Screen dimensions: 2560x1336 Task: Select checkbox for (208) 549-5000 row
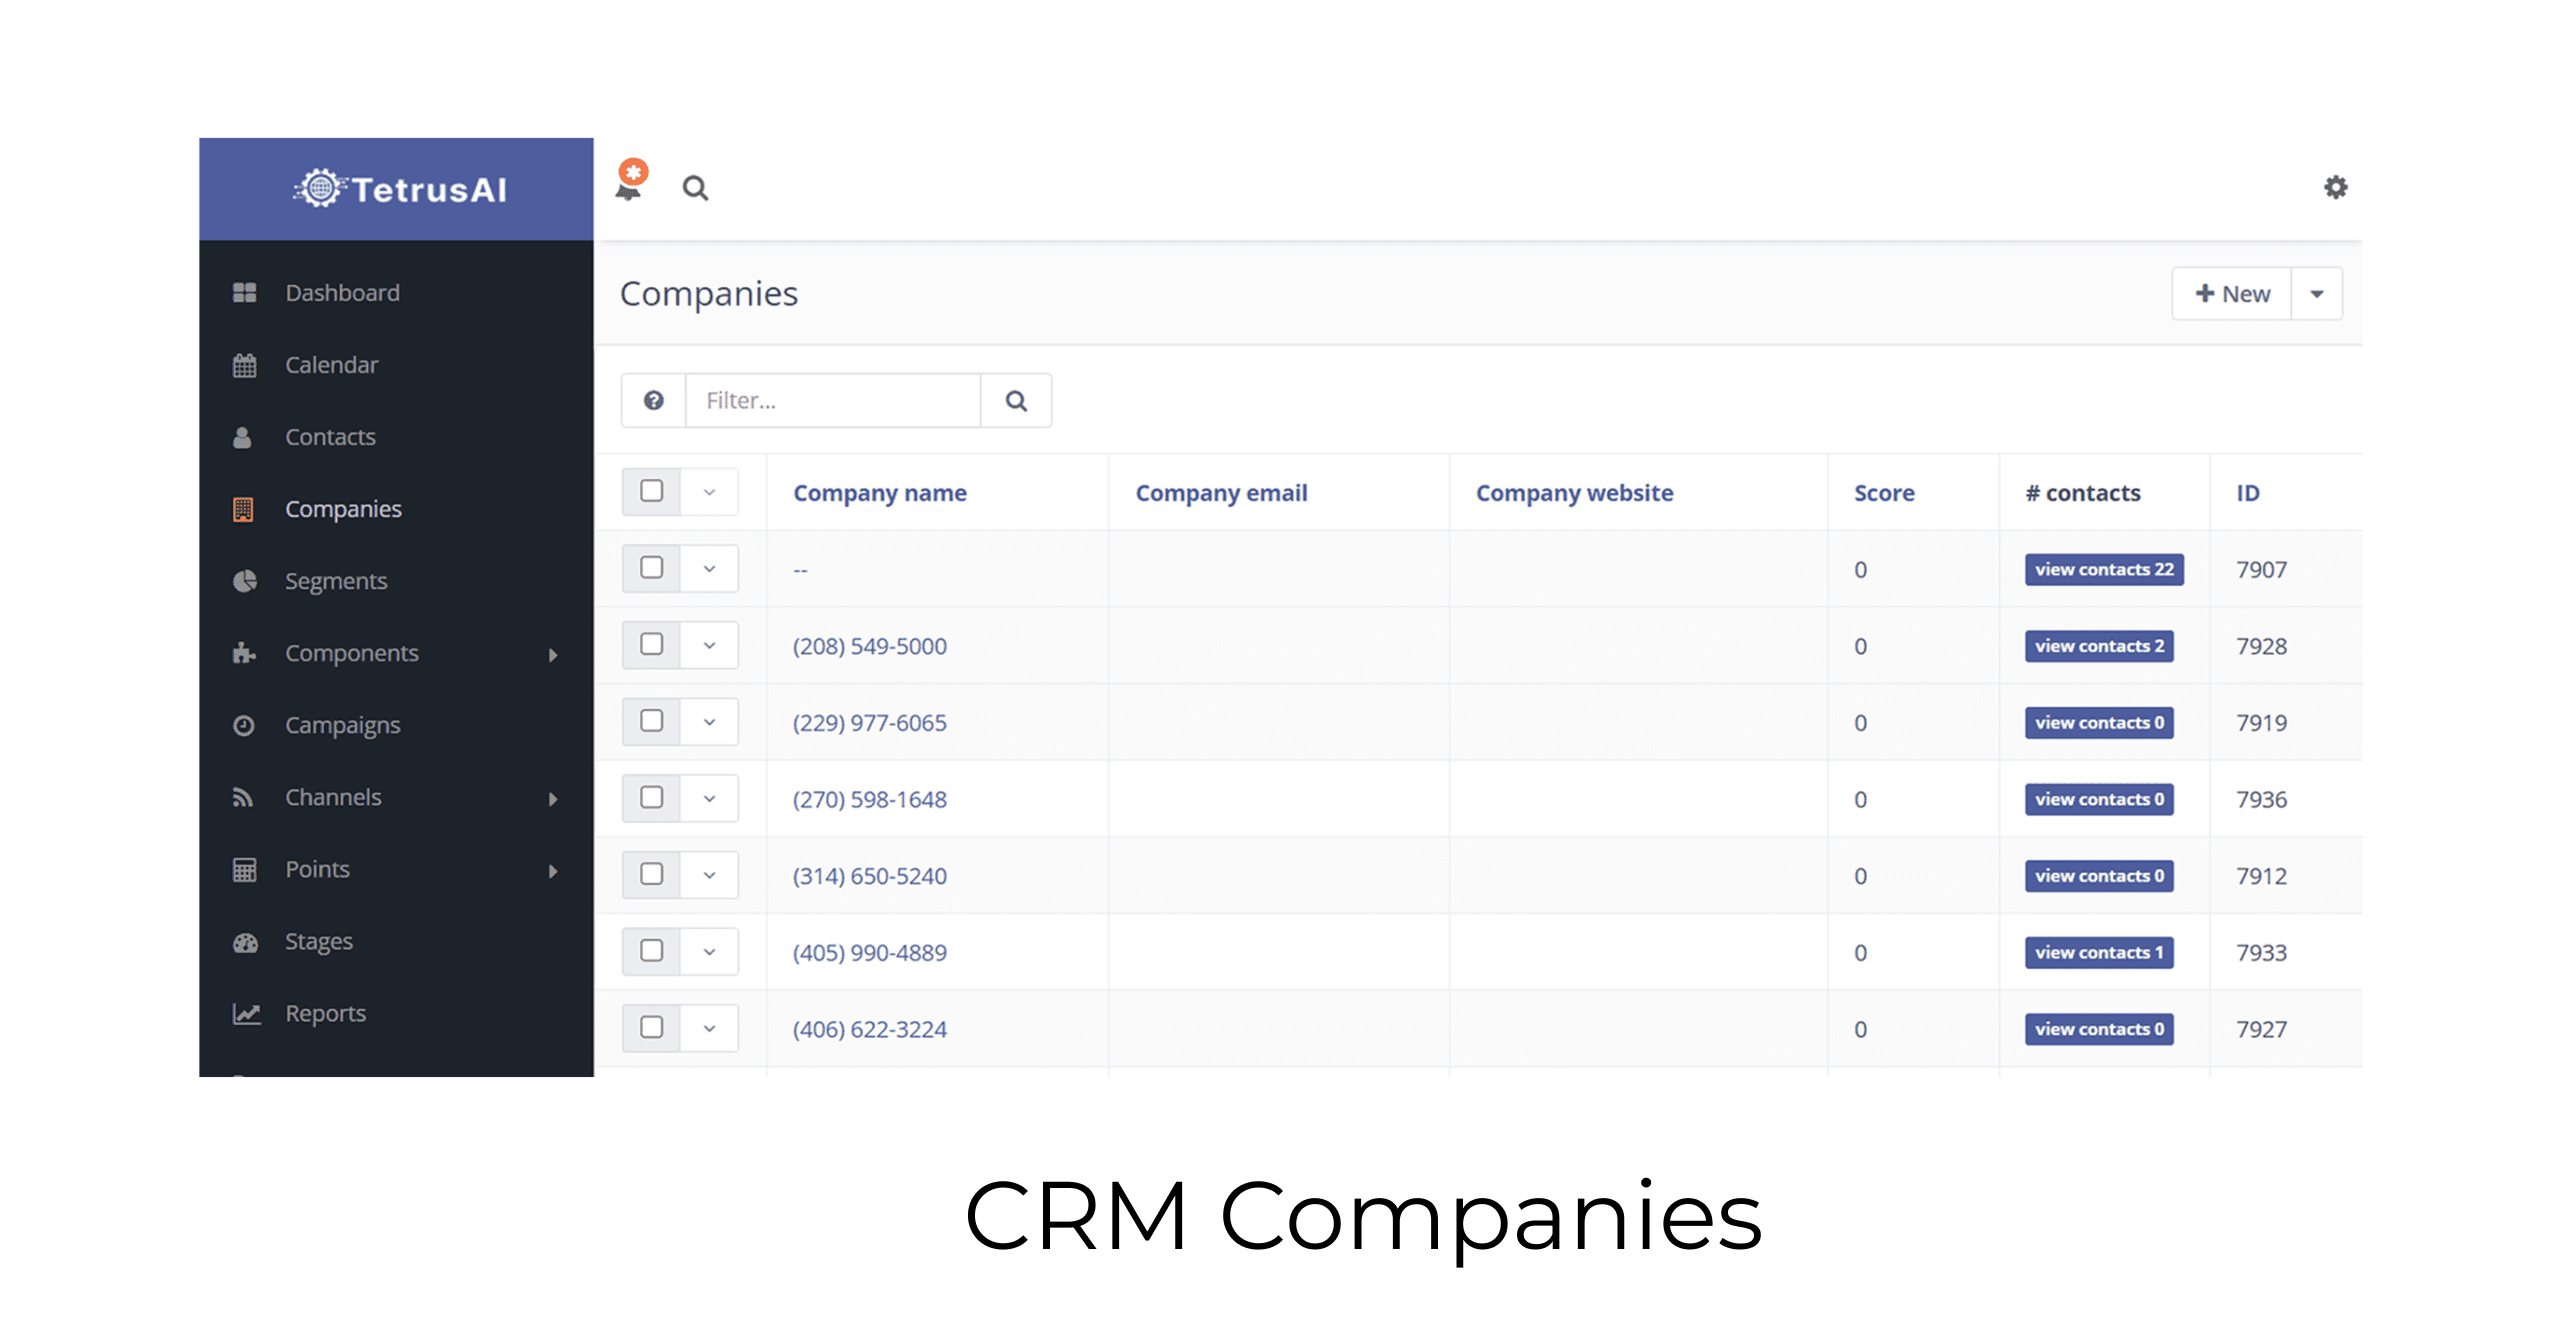(651, 644)
